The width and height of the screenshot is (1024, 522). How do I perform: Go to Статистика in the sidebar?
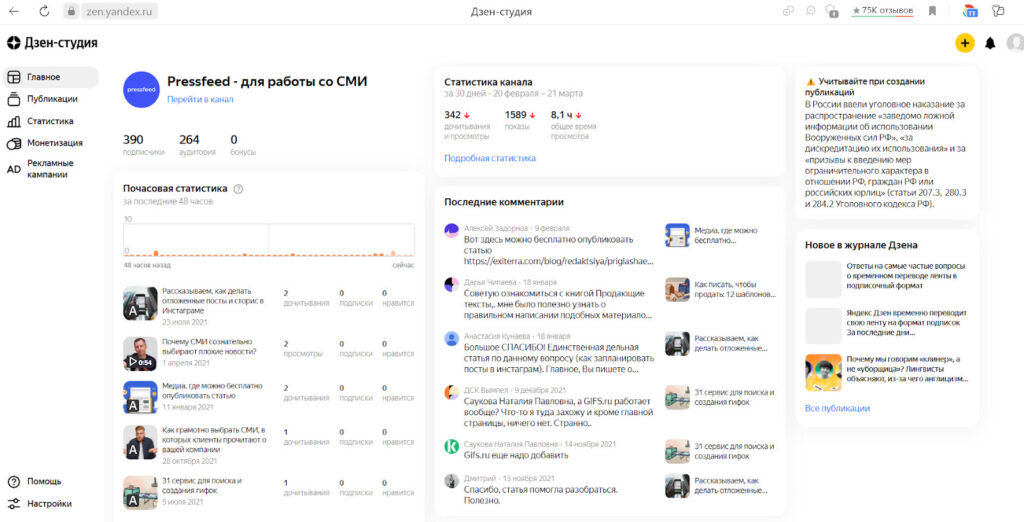[49, 121]
